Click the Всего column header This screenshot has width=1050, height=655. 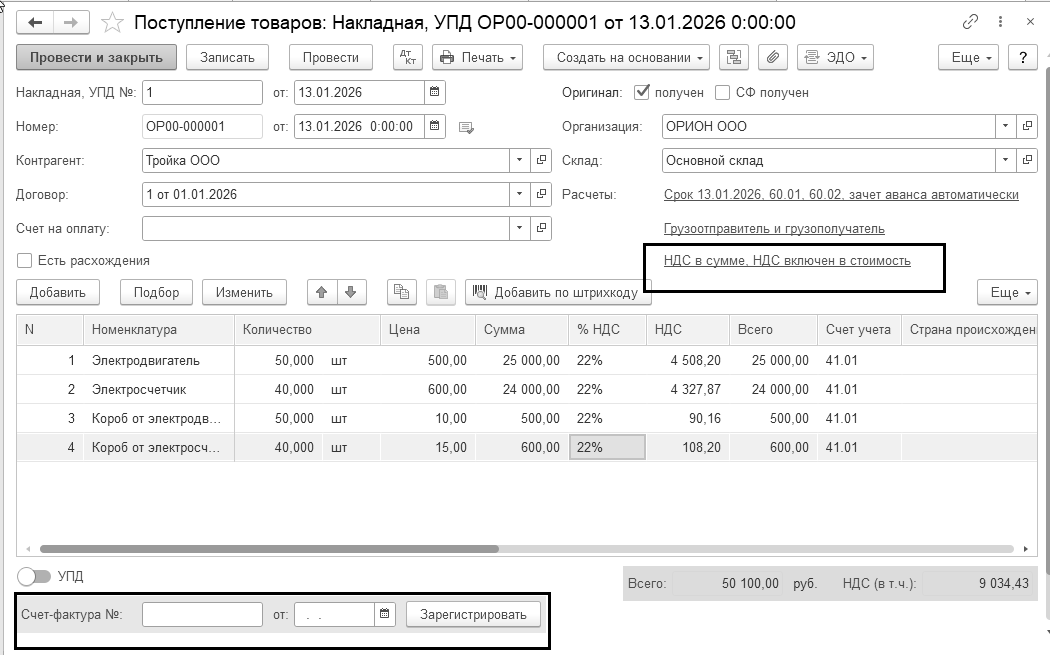click(x=773, y=330)
